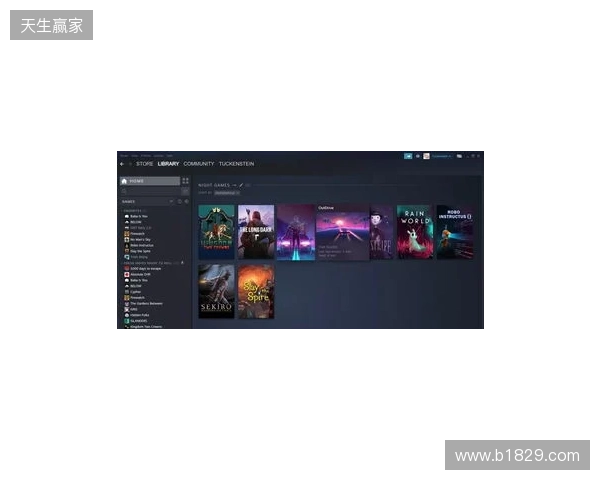This screenshot has width=600, height=480.
Task: Open the announcements button in header
Action: click(408, 156)
